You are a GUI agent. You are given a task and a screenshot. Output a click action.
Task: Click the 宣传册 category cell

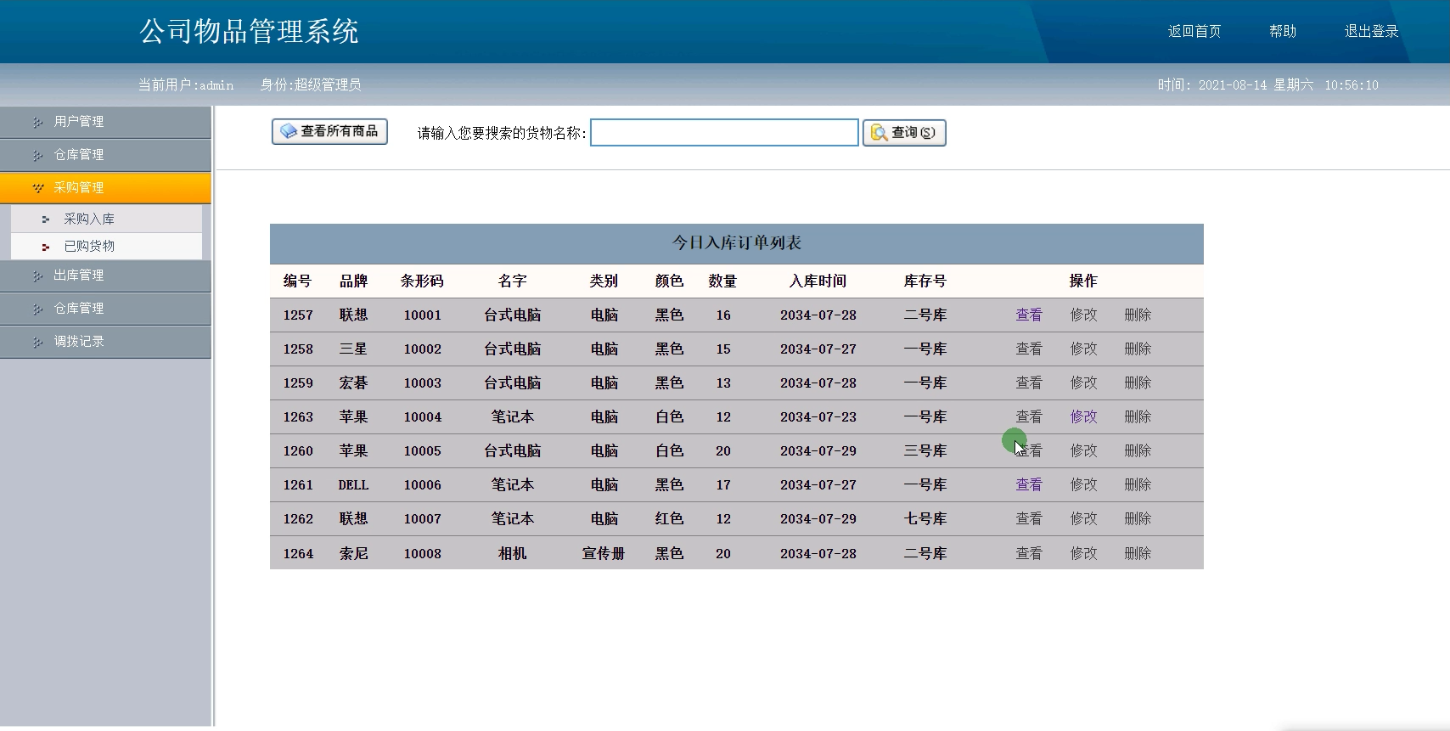coord(604,554)
